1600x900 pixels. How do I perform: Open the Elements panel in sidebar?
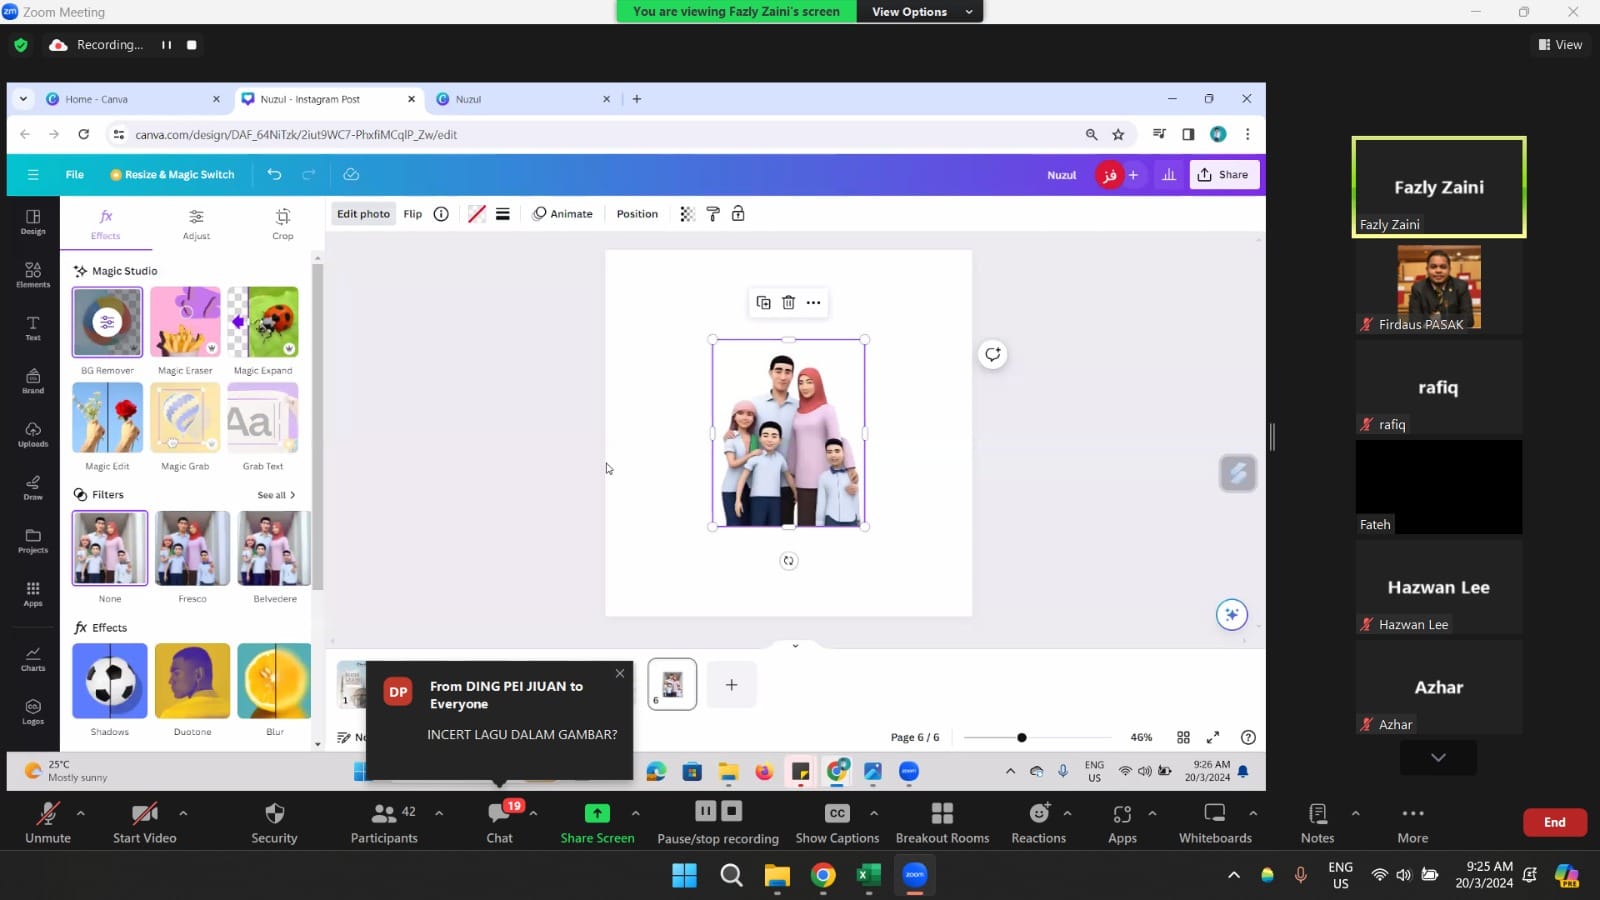[x=33, y=274]
